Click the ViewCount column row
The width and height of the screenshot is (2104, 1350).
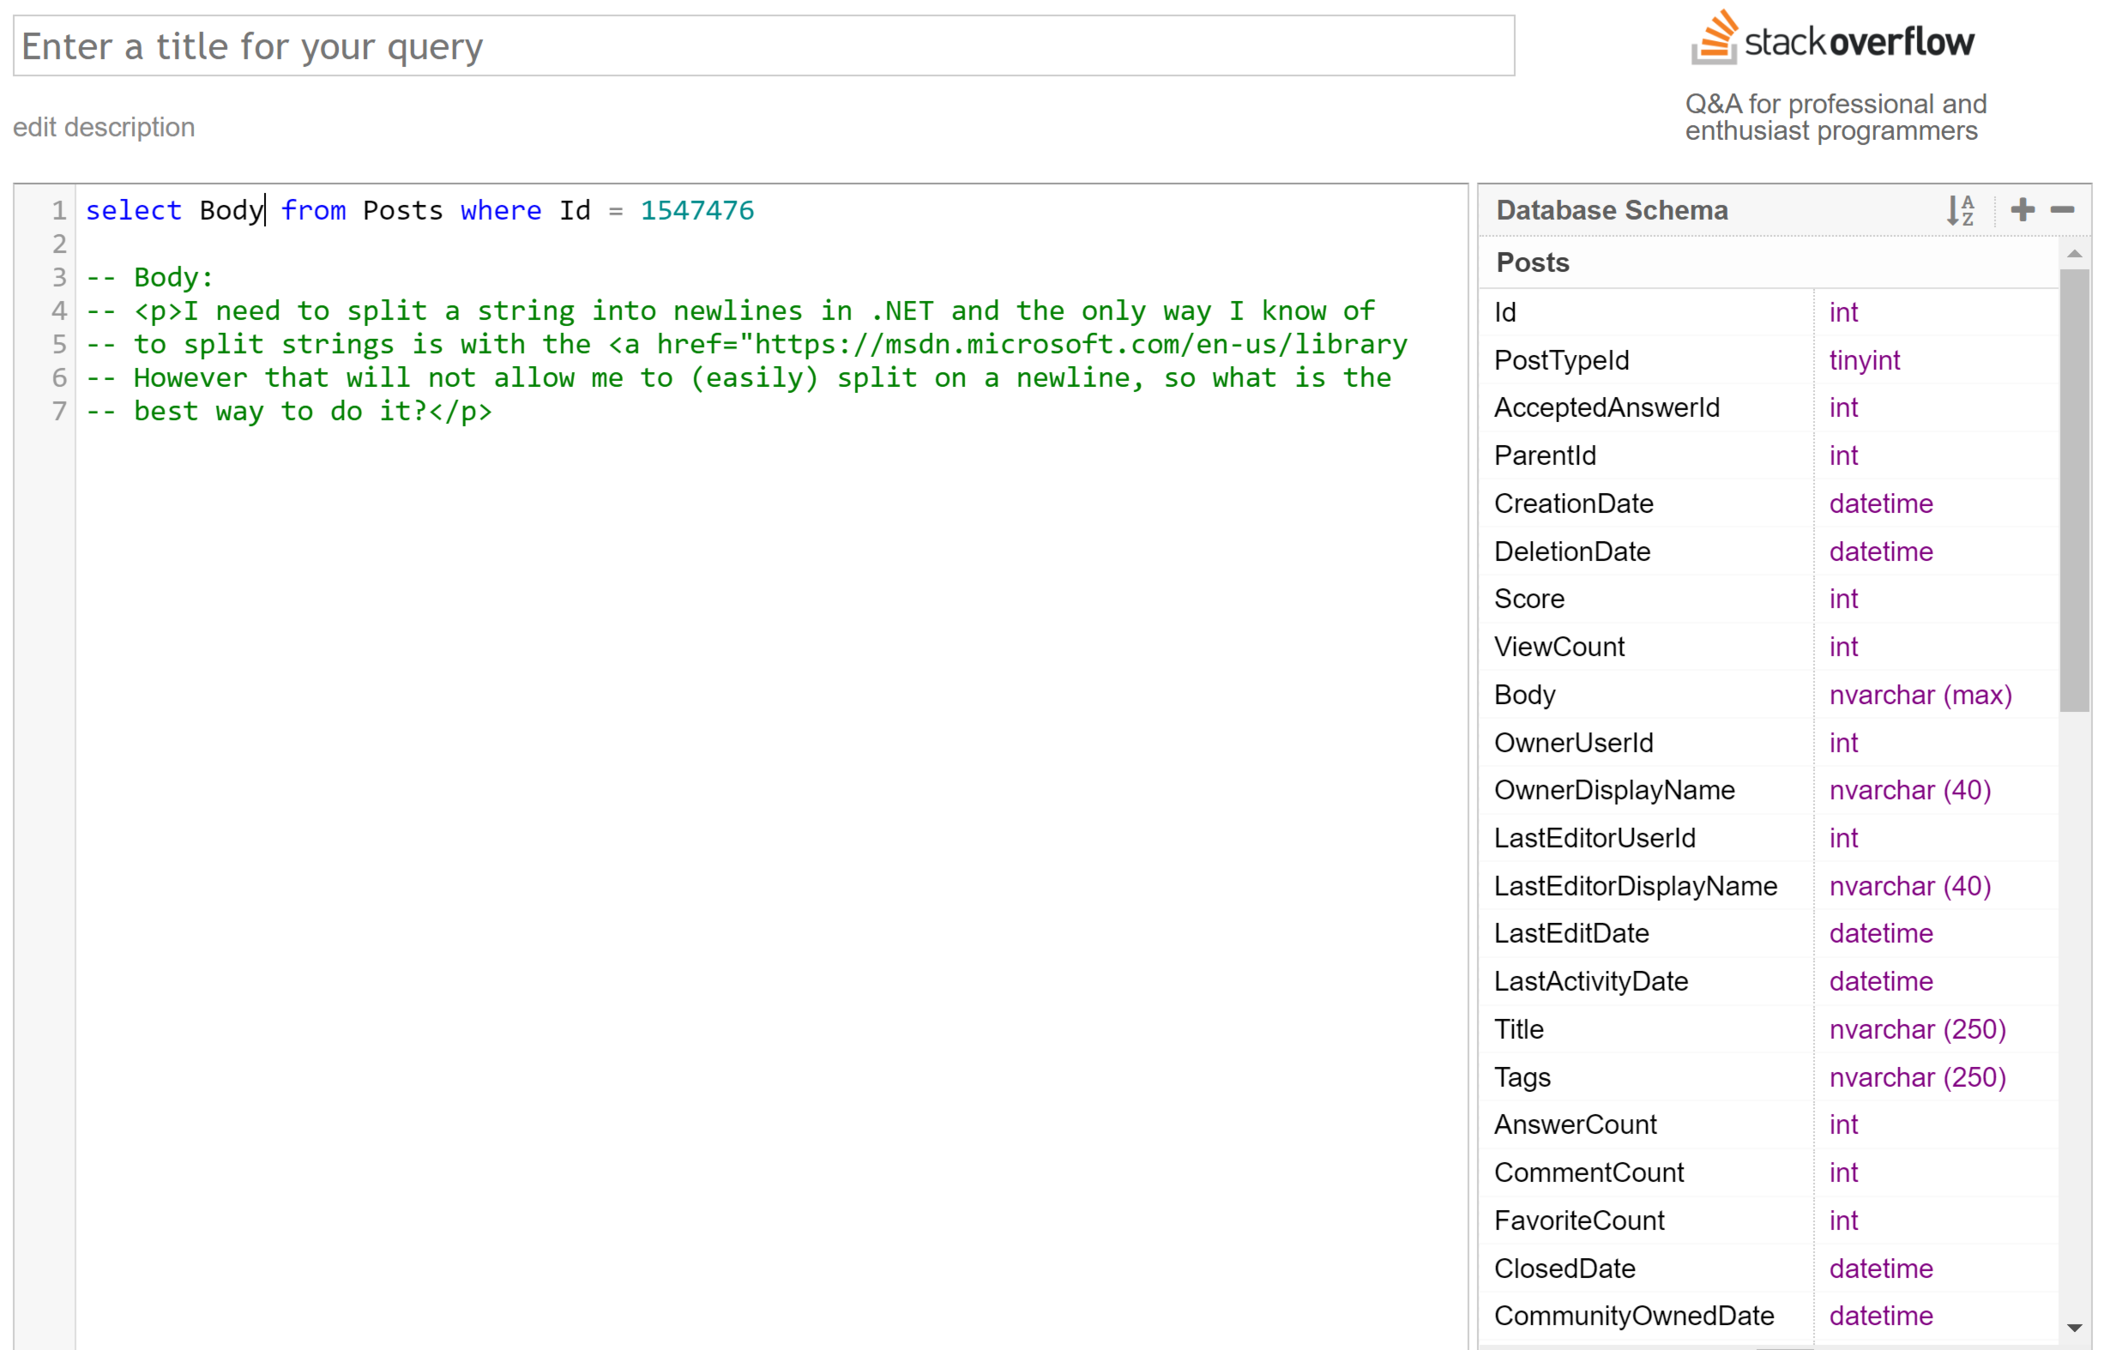coord(1559,647)
